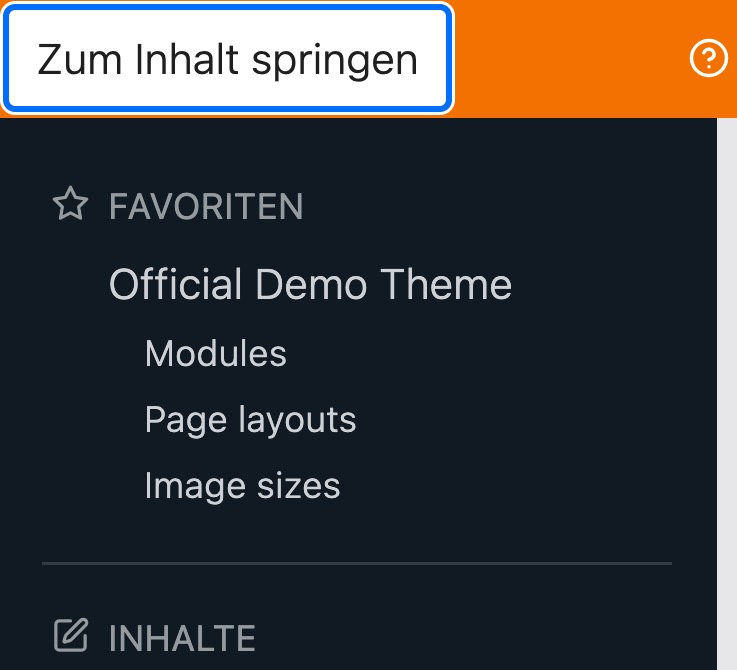The height and width of the screenshot is (670, 737).
Task: Go to Page layouts
Action: tap(250, 420)
